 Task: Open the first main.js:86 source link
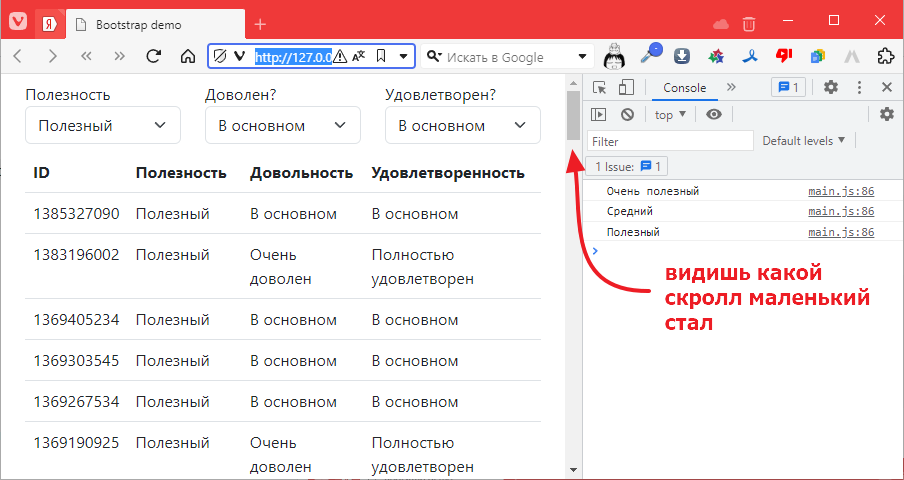(x=841, y=191)
